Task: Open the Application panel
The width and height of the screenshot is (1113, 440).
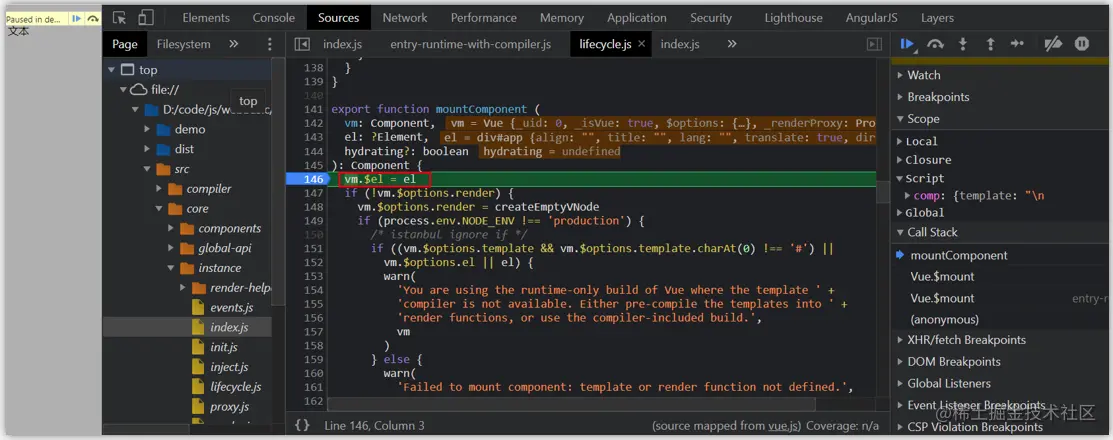Action: (x=637, y=18)
